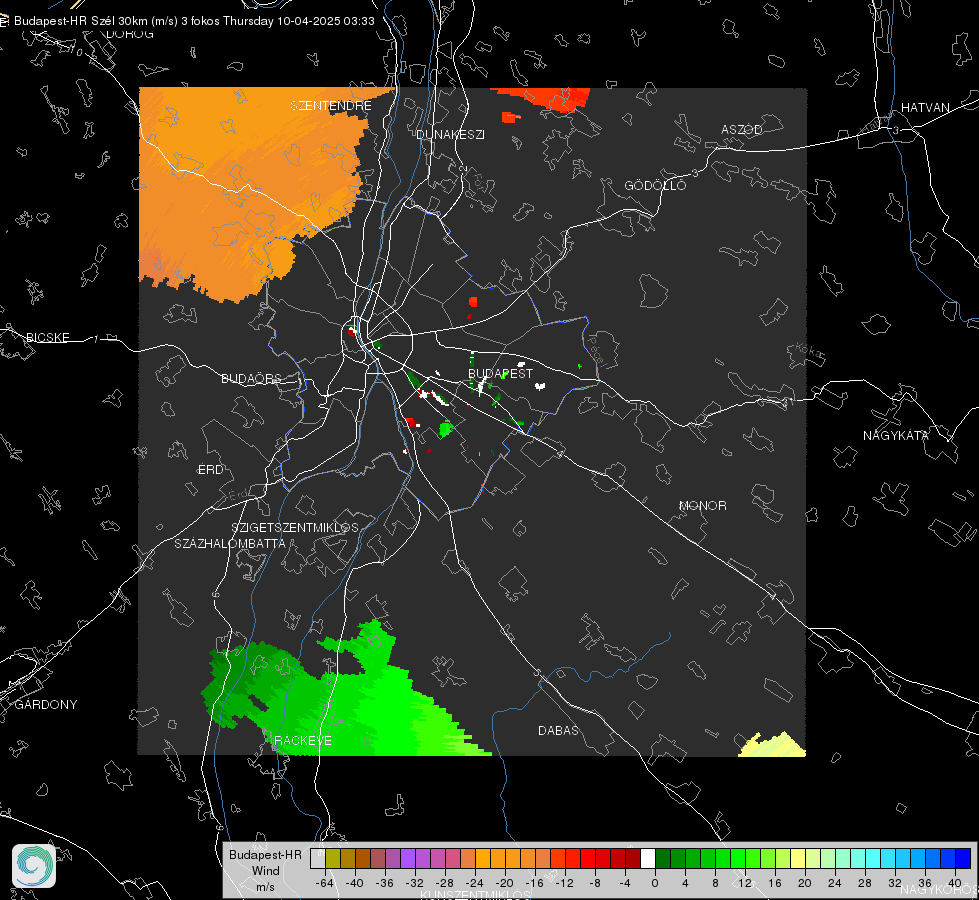Screen dimensions: 979x900
Task: Click the ÉRD town label
Action: (x=210, y=470)
